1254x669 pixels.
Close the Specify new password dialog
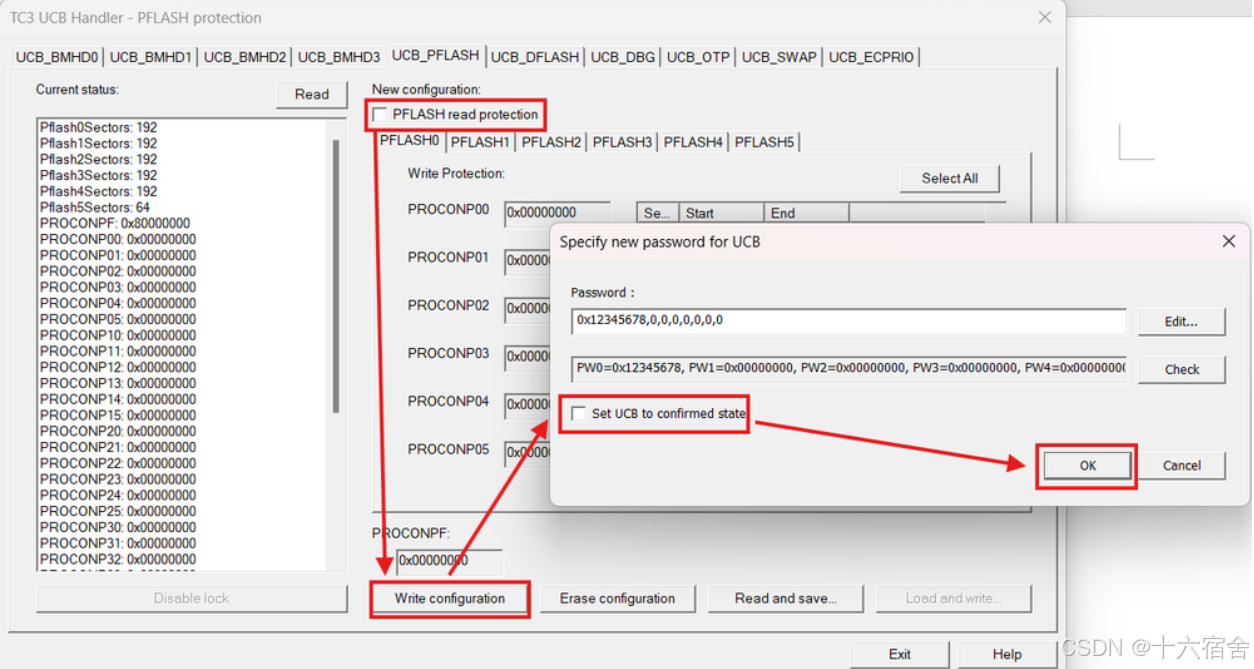click(1229, 241)
